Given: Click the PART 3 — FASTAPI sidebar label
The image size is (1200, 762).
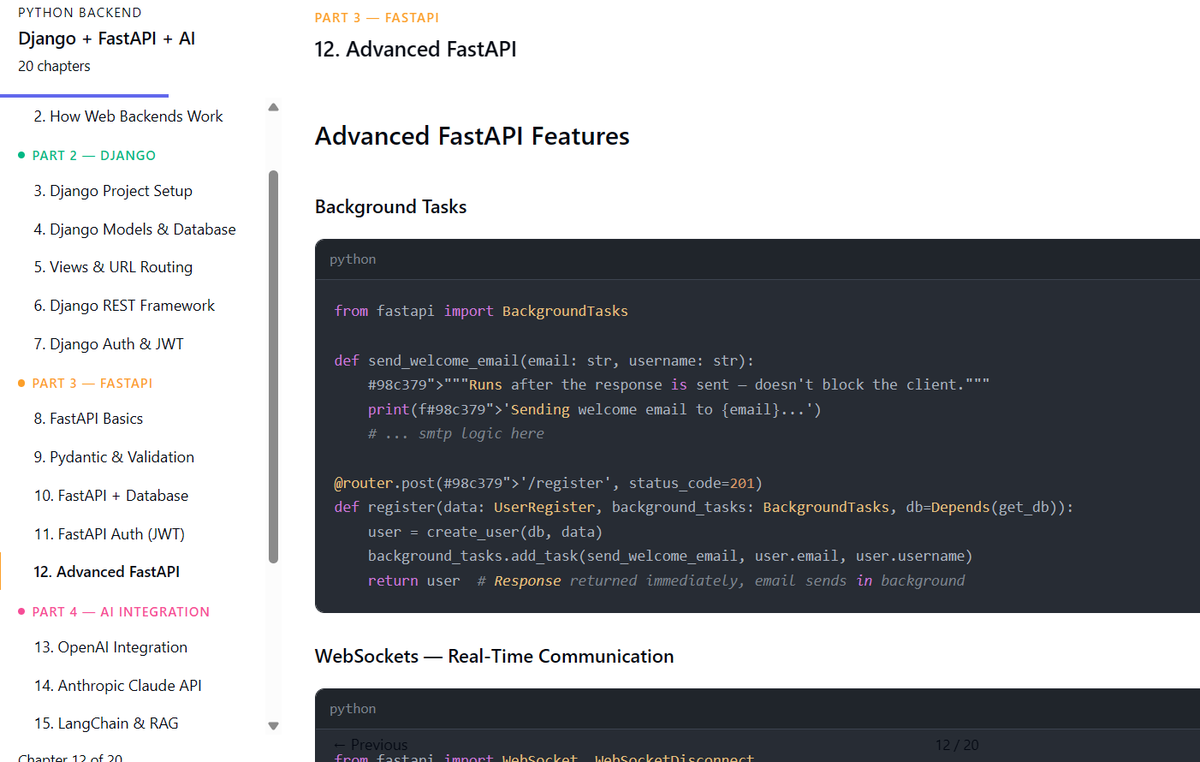Looking at the screenshot, I should tap(92, 383).
